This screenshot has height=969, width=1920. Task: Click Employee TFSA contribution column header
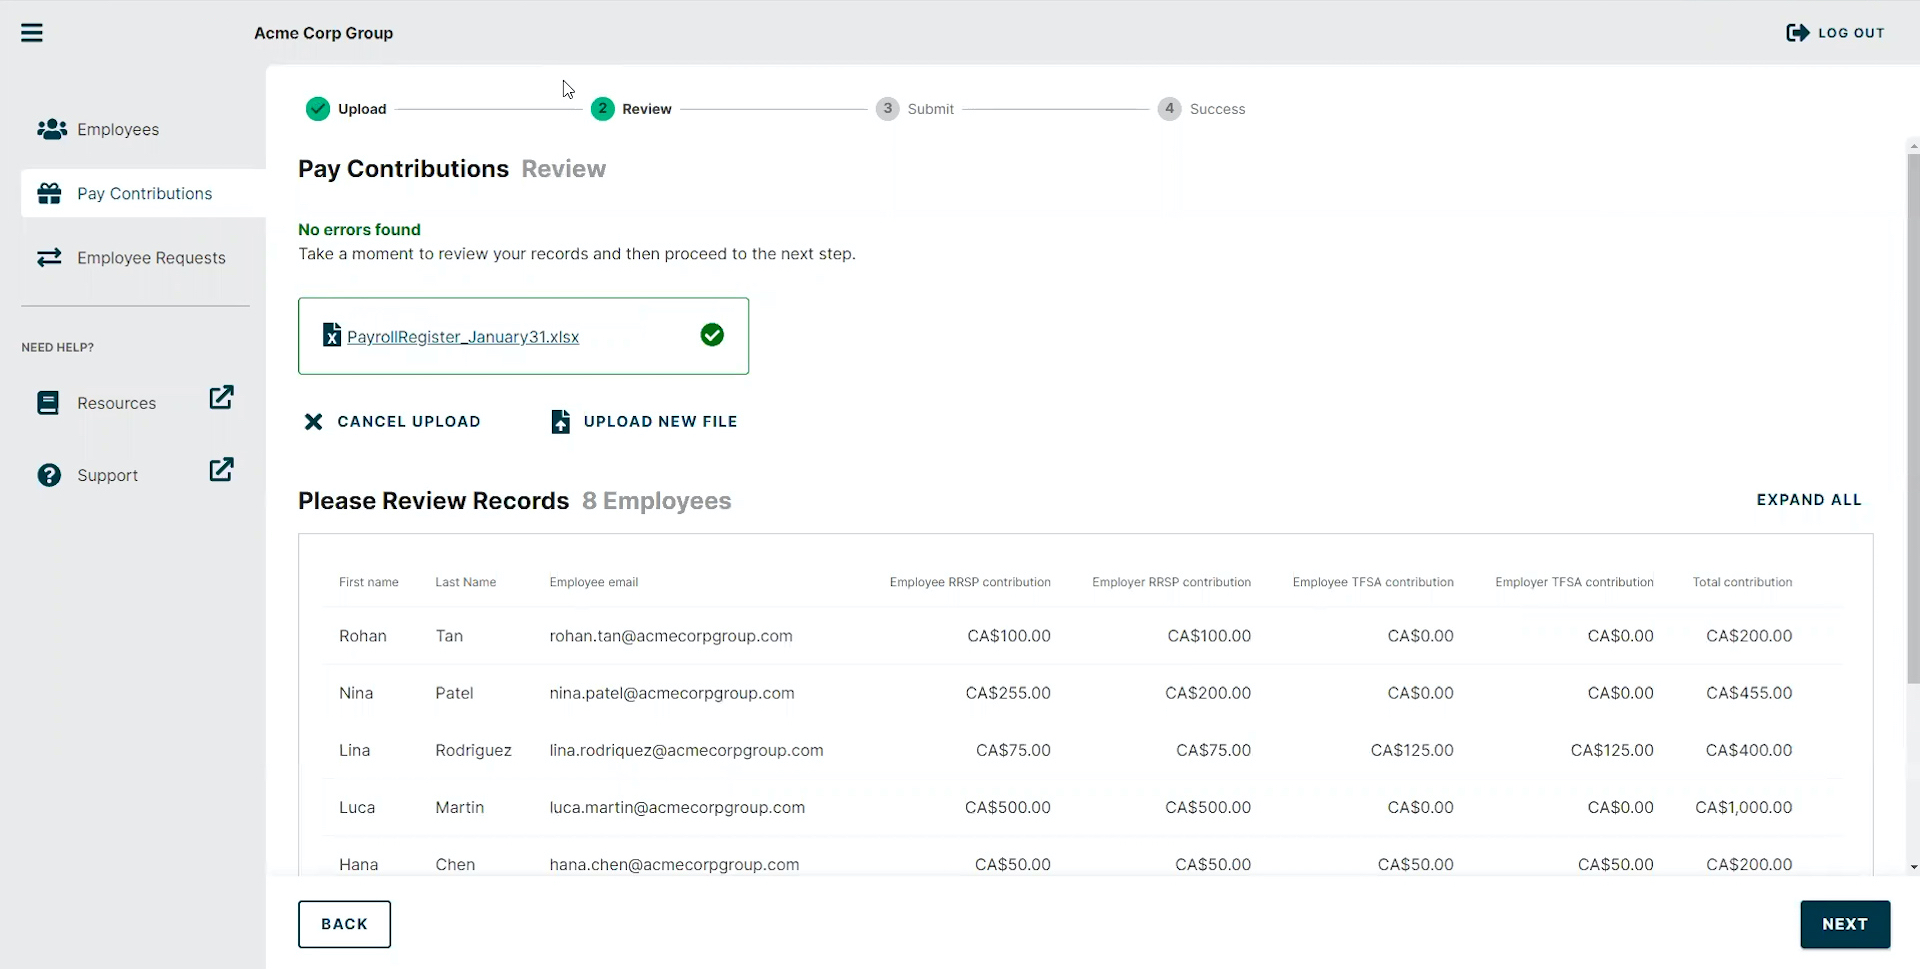tap(1373, 582)
